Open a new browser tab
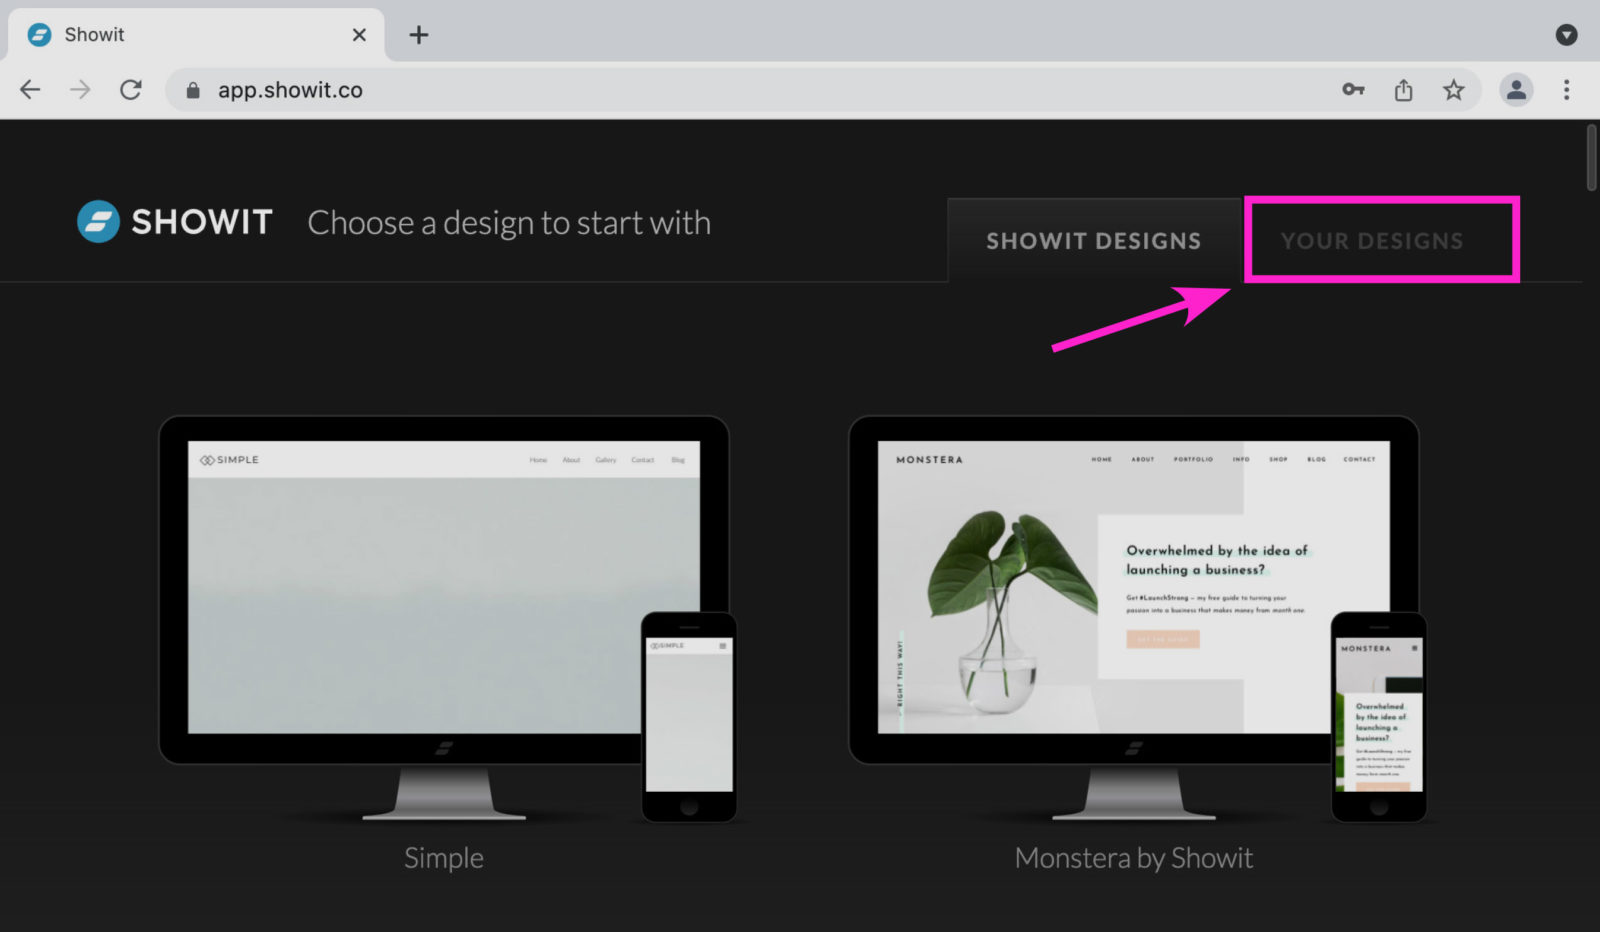1600x932 pixels. [x=419, y=34]
